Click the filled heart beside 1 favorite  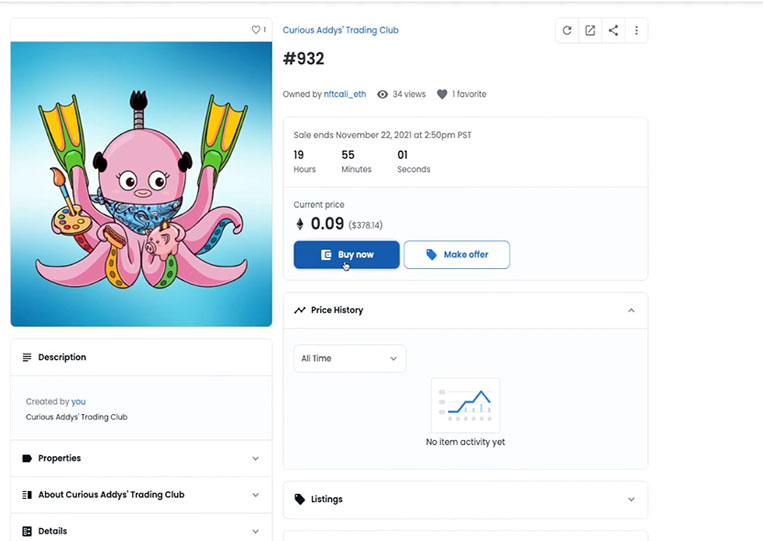442,94
